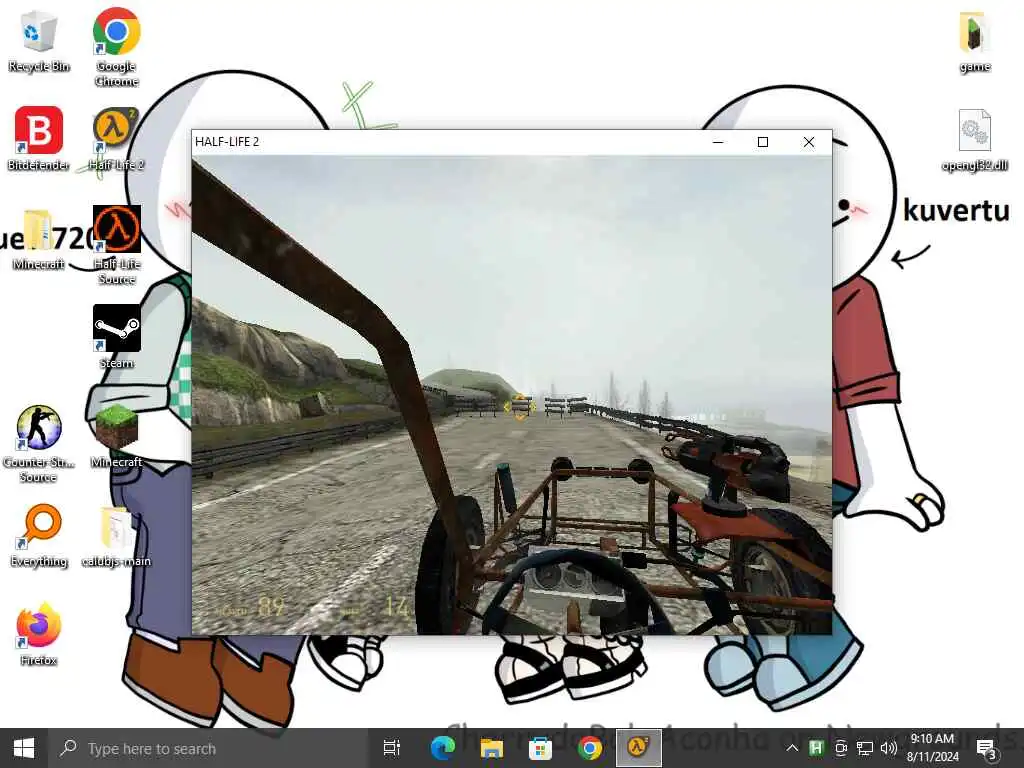Launch Microsoft Edge from the taskbar
1024x768 pixels.
[442, 748]
